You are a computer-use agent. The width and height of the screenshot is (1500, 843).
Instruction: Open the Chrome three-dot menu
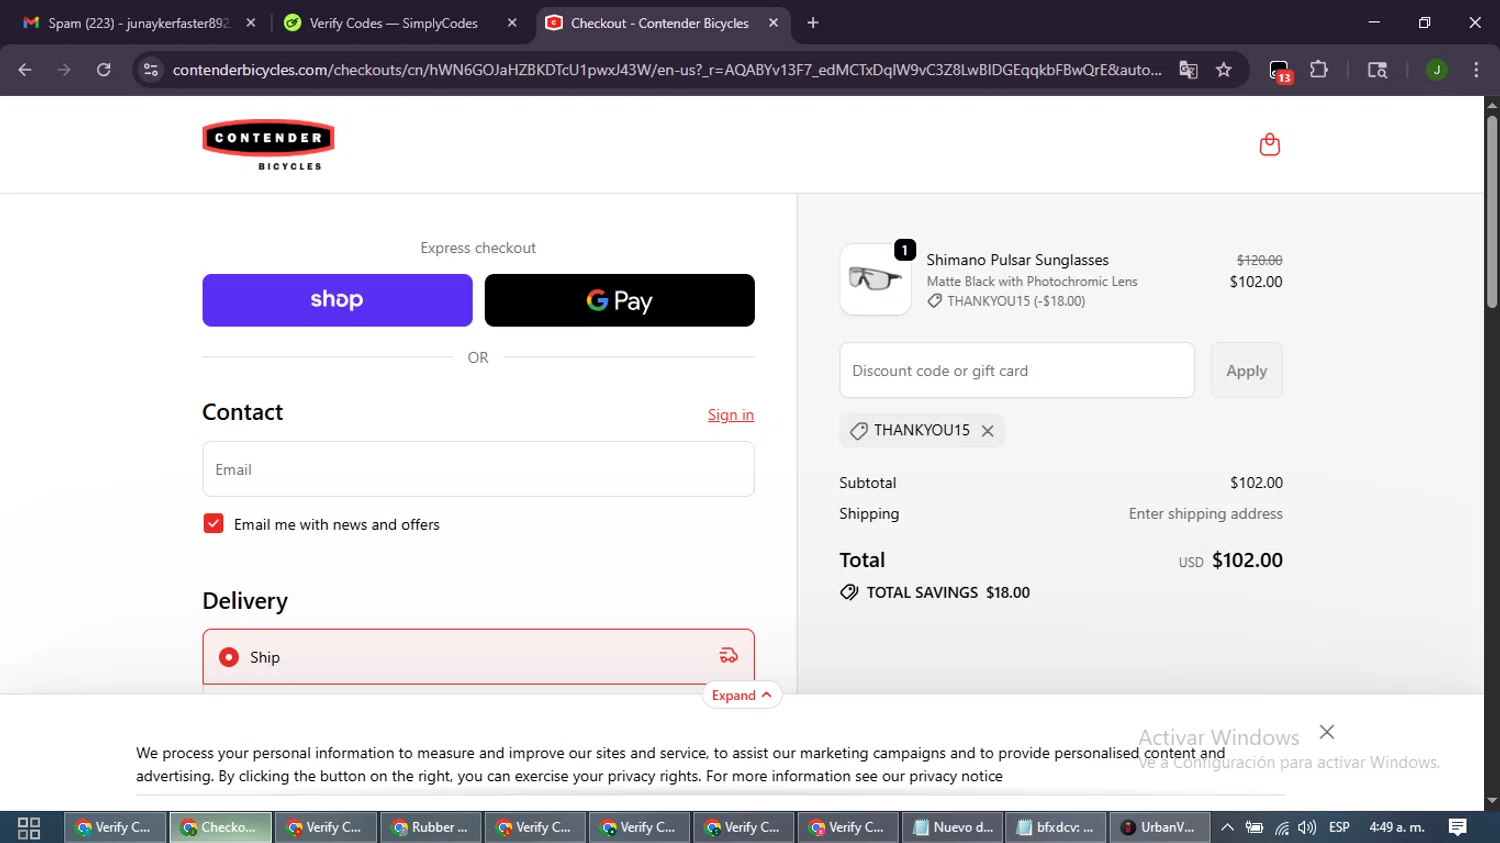1476,70
